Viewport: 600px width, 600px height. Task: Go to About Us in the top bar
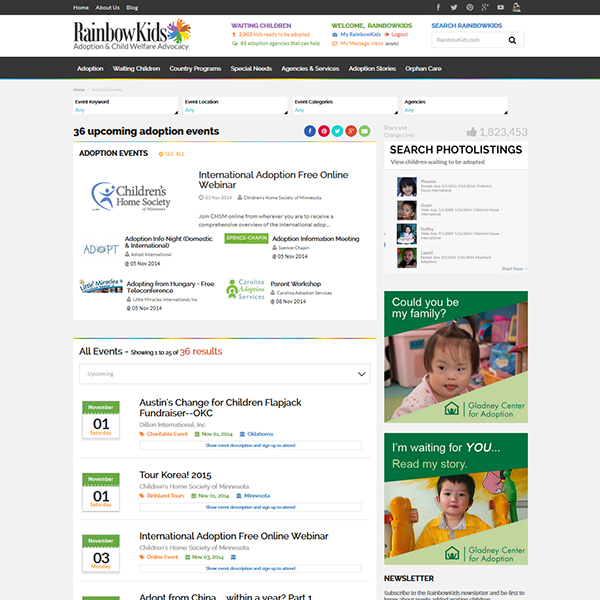(108, 8)
